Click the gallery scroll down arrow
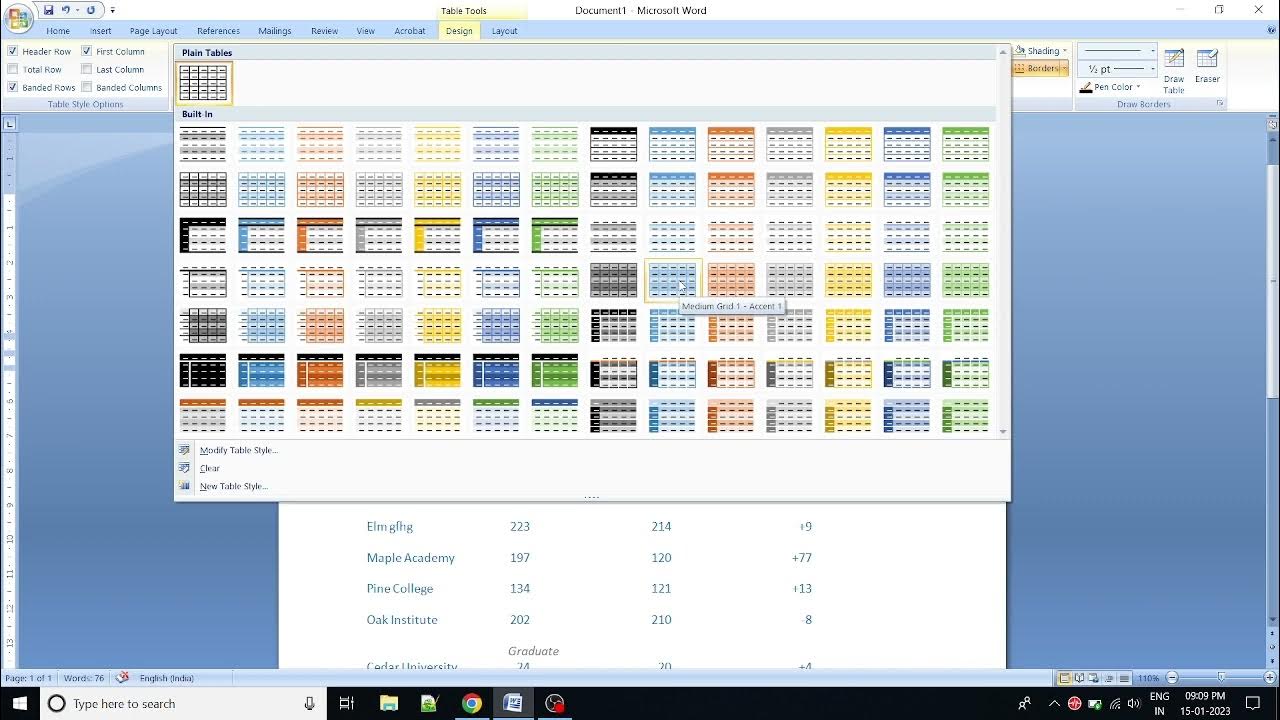The image size is (1280, 720). 1003,432
